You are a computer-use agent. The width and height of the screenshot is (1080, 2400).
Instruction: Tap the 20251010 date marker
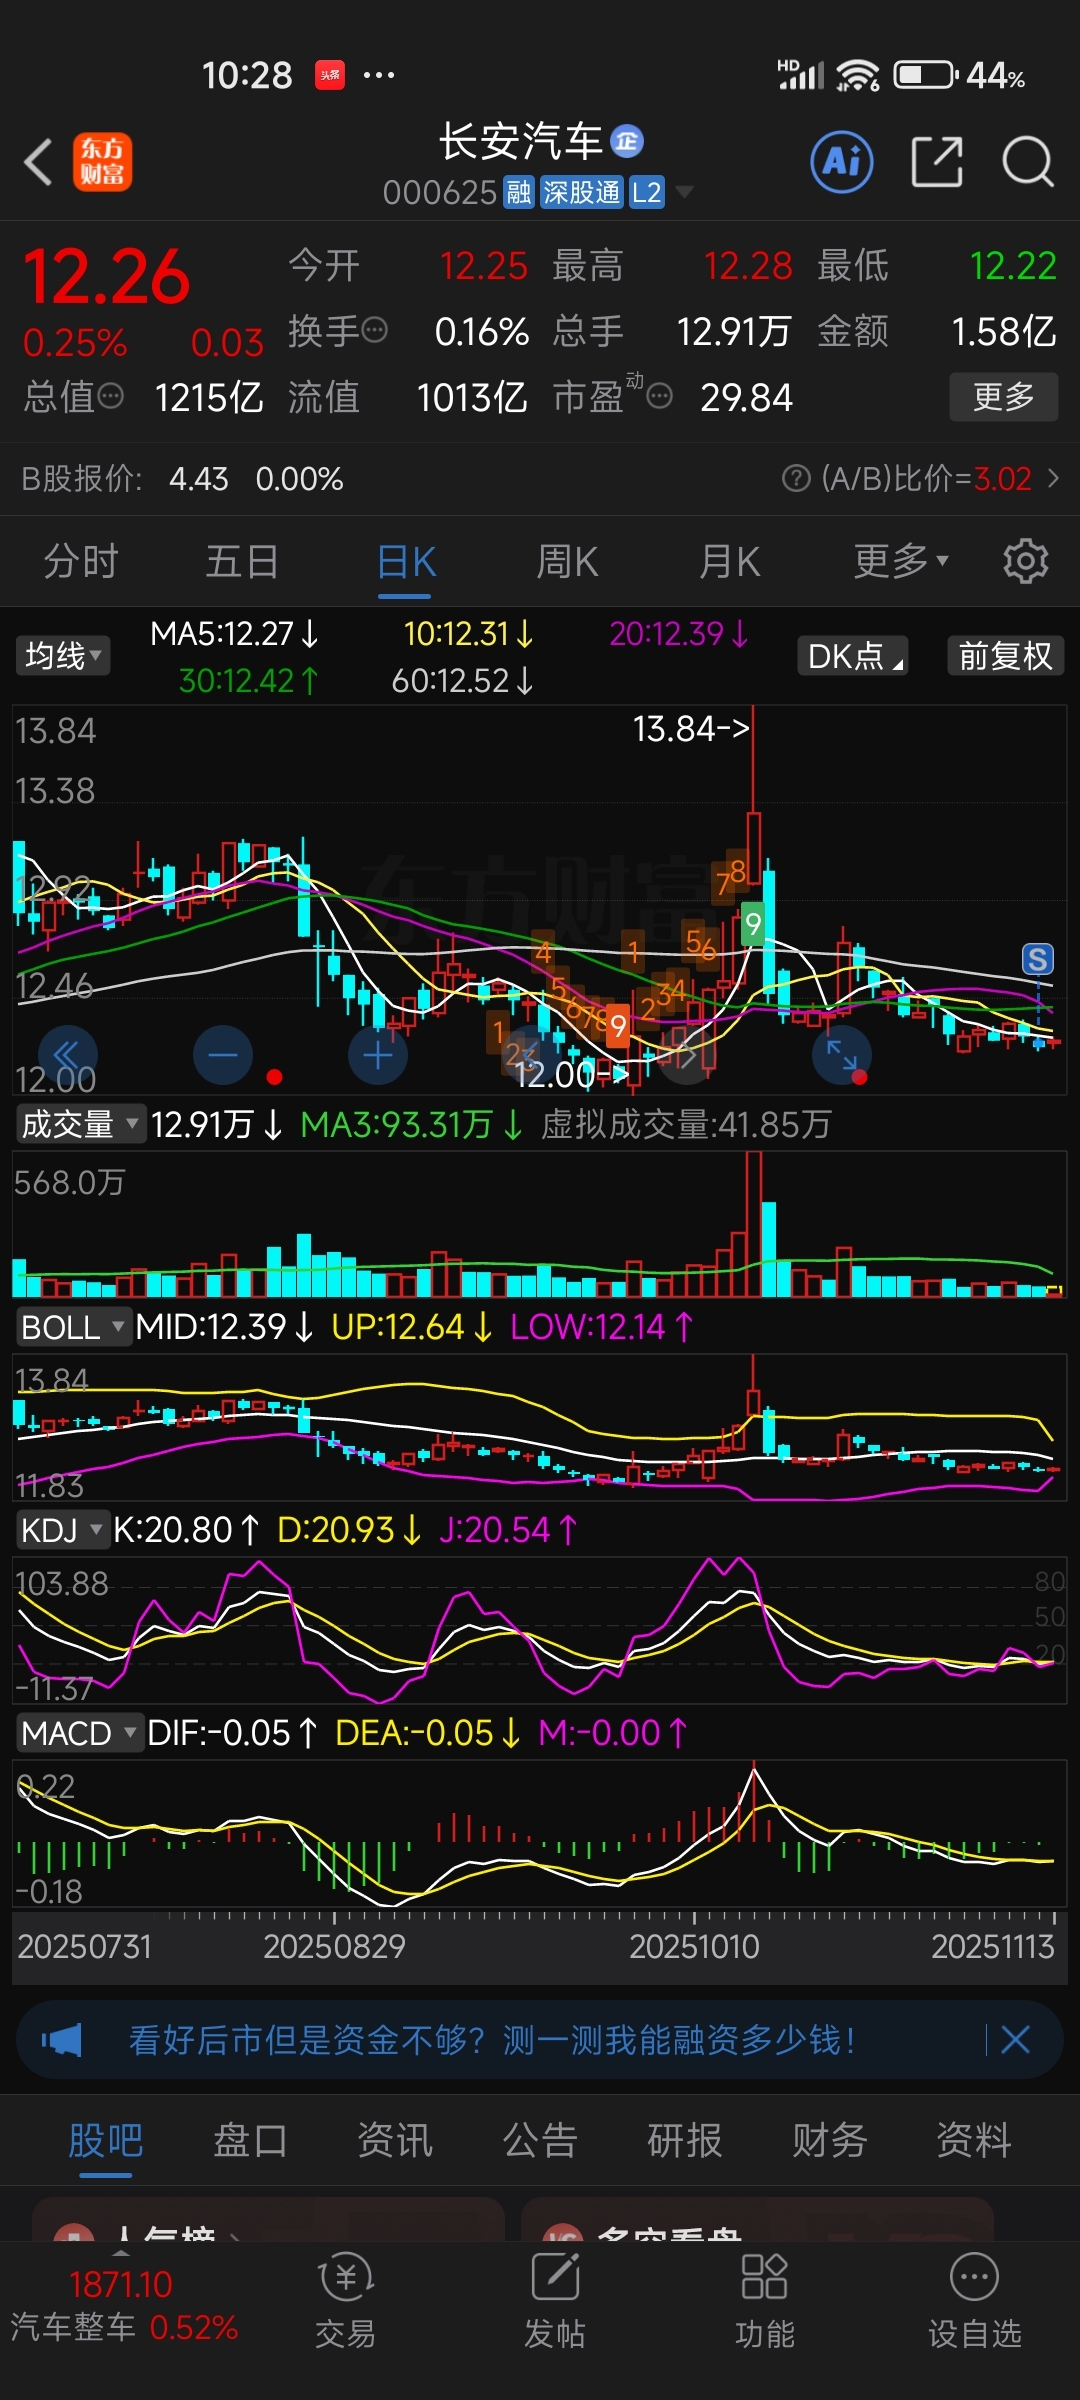tap(694, 1946)
